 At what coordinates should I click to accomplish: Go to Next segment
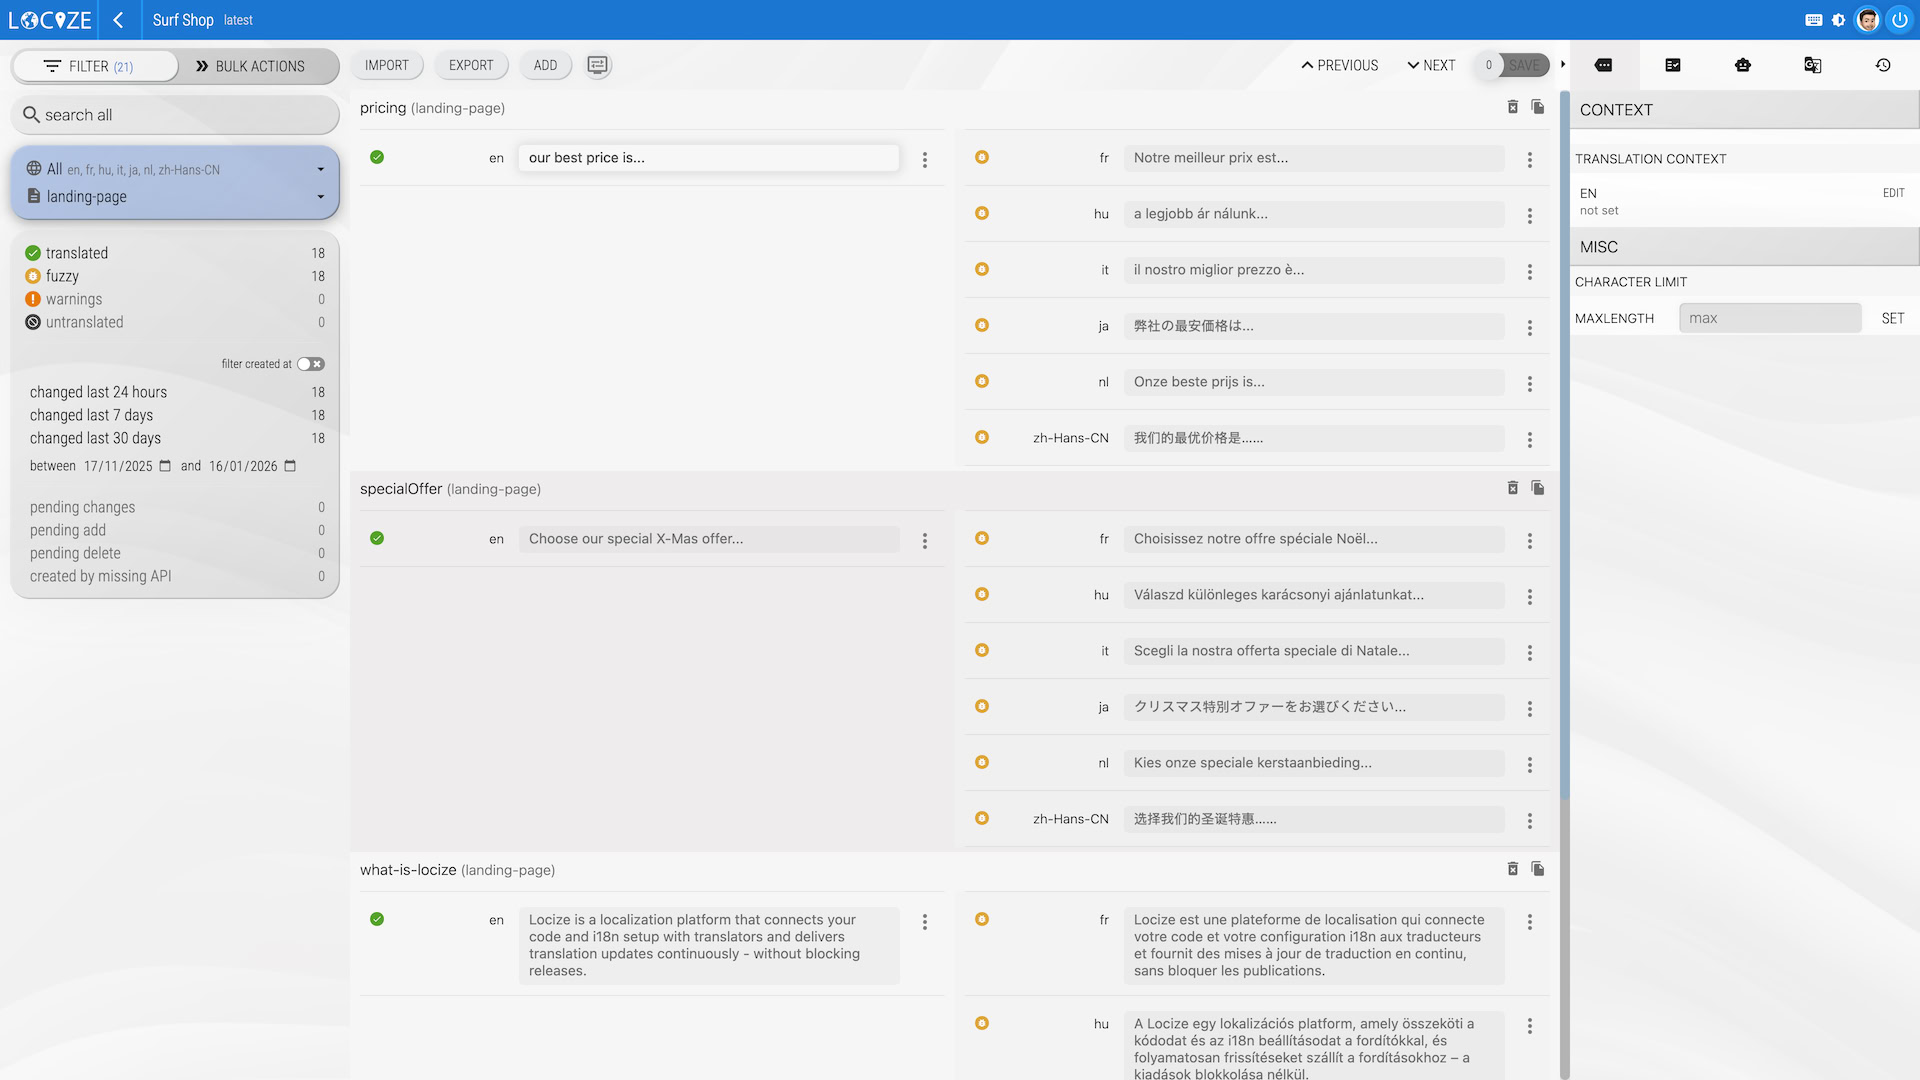tap(1430, 65)
